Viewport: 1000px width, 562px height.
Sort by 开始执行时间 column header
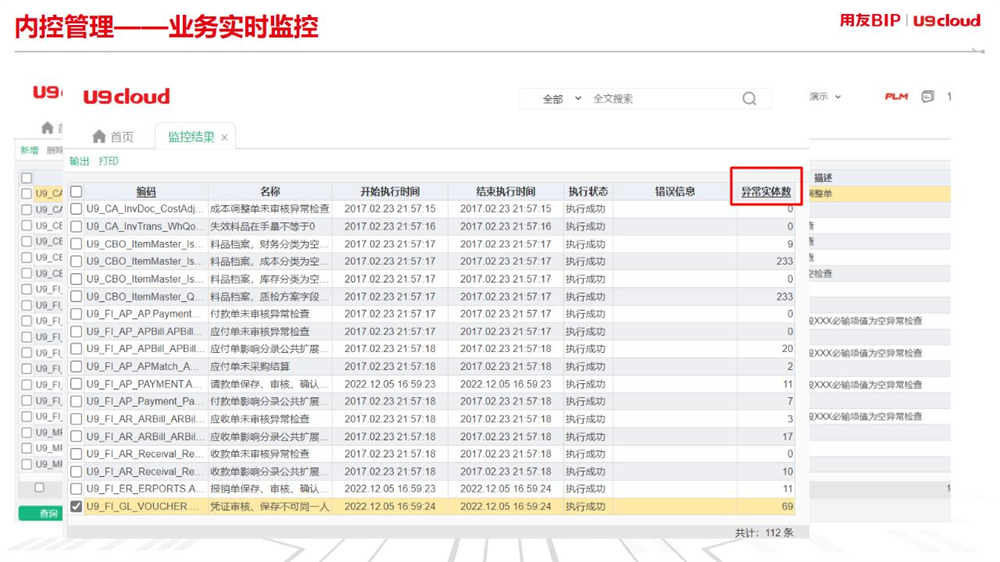(390, 191)
